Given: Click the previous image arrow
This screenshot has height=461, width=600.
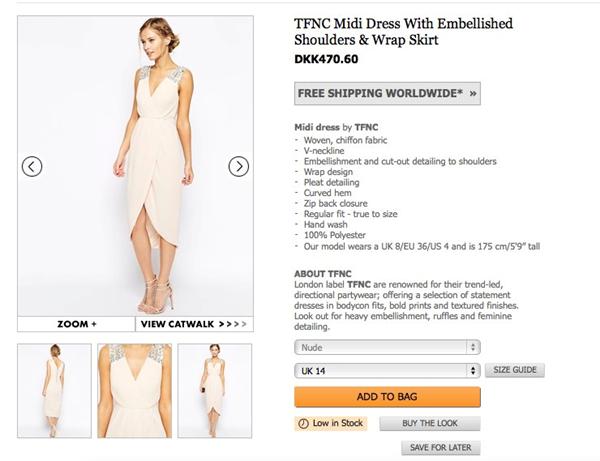Looking at the screenshot, I should pyautogui.click(x=32, y=167).
